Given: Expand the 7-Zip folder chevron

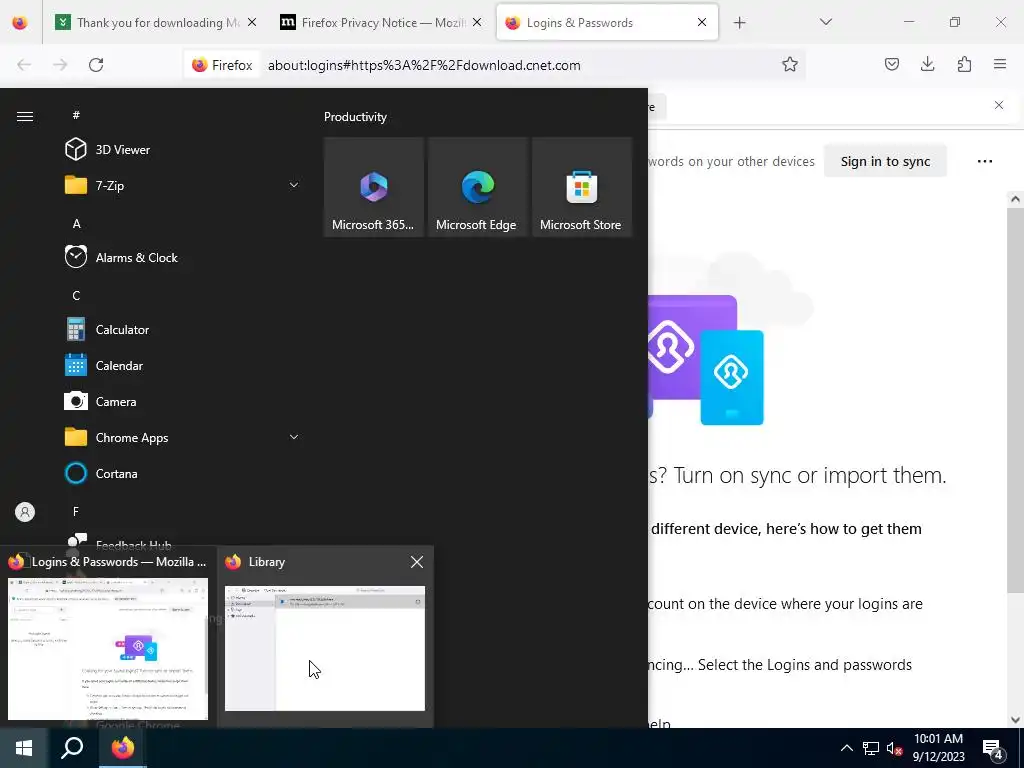Looking at the screenshot, I should point(294,185).
